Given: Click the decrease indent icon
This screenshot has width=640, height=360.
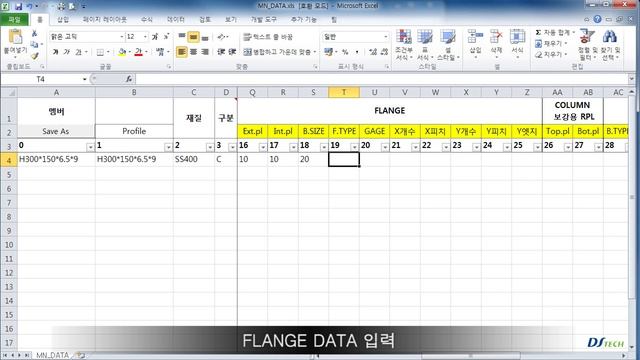Looking at the screenshot, I should [221, 52].
